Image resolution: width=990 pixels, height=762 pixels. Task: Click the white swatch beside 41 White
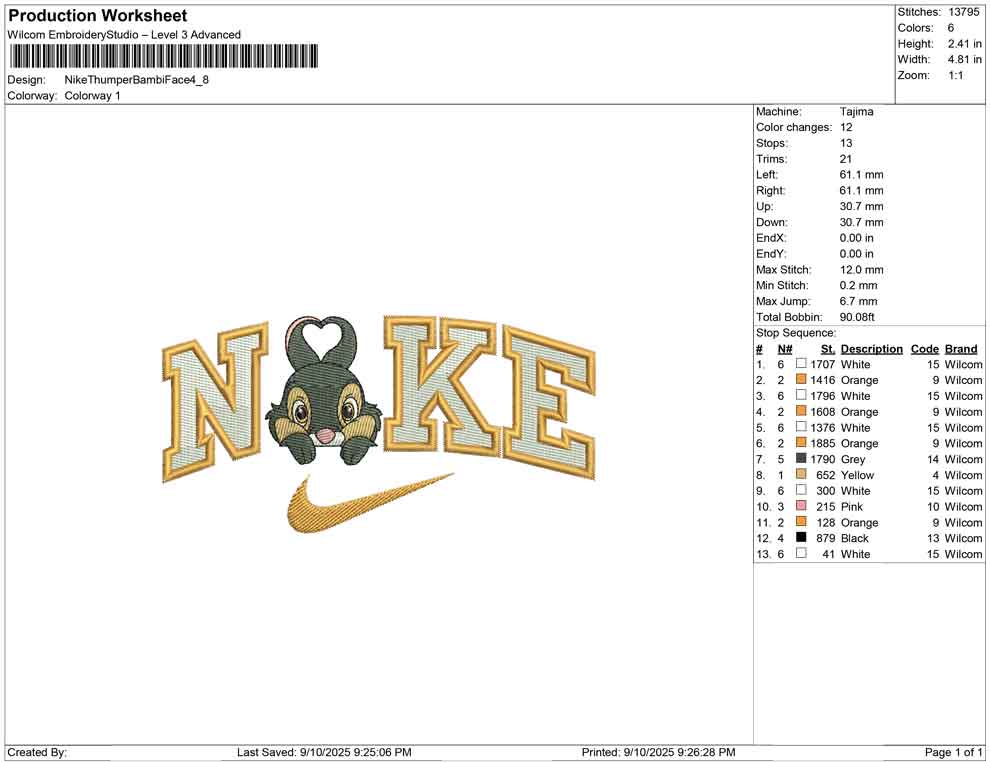tap(801, 553)
